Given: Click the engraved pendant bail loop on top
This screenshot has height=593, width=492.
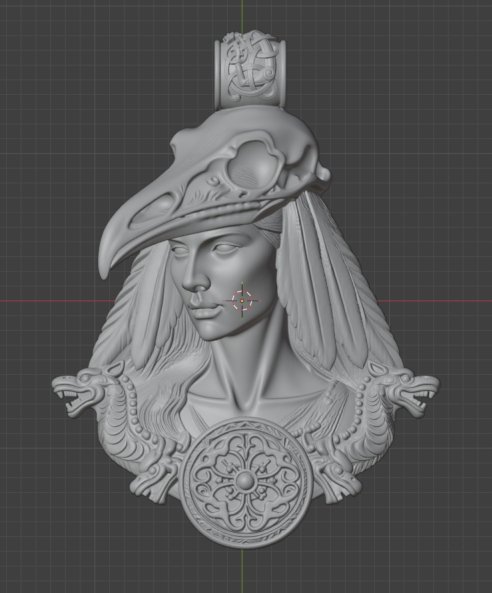Looking at the screenshot, I should click(250, 71).
